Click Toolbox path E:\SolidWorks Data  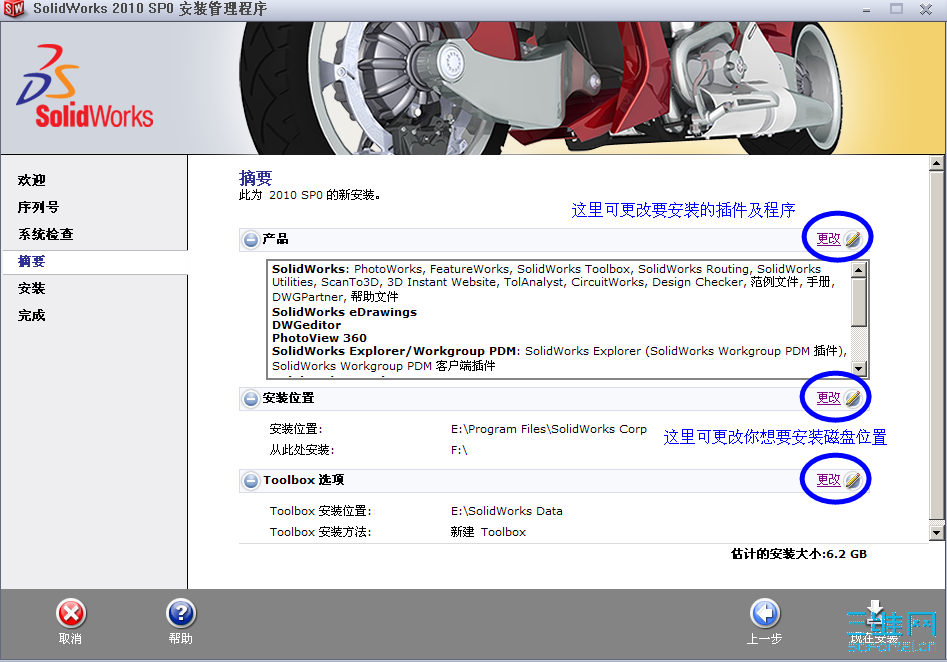[x=507, y=511]
